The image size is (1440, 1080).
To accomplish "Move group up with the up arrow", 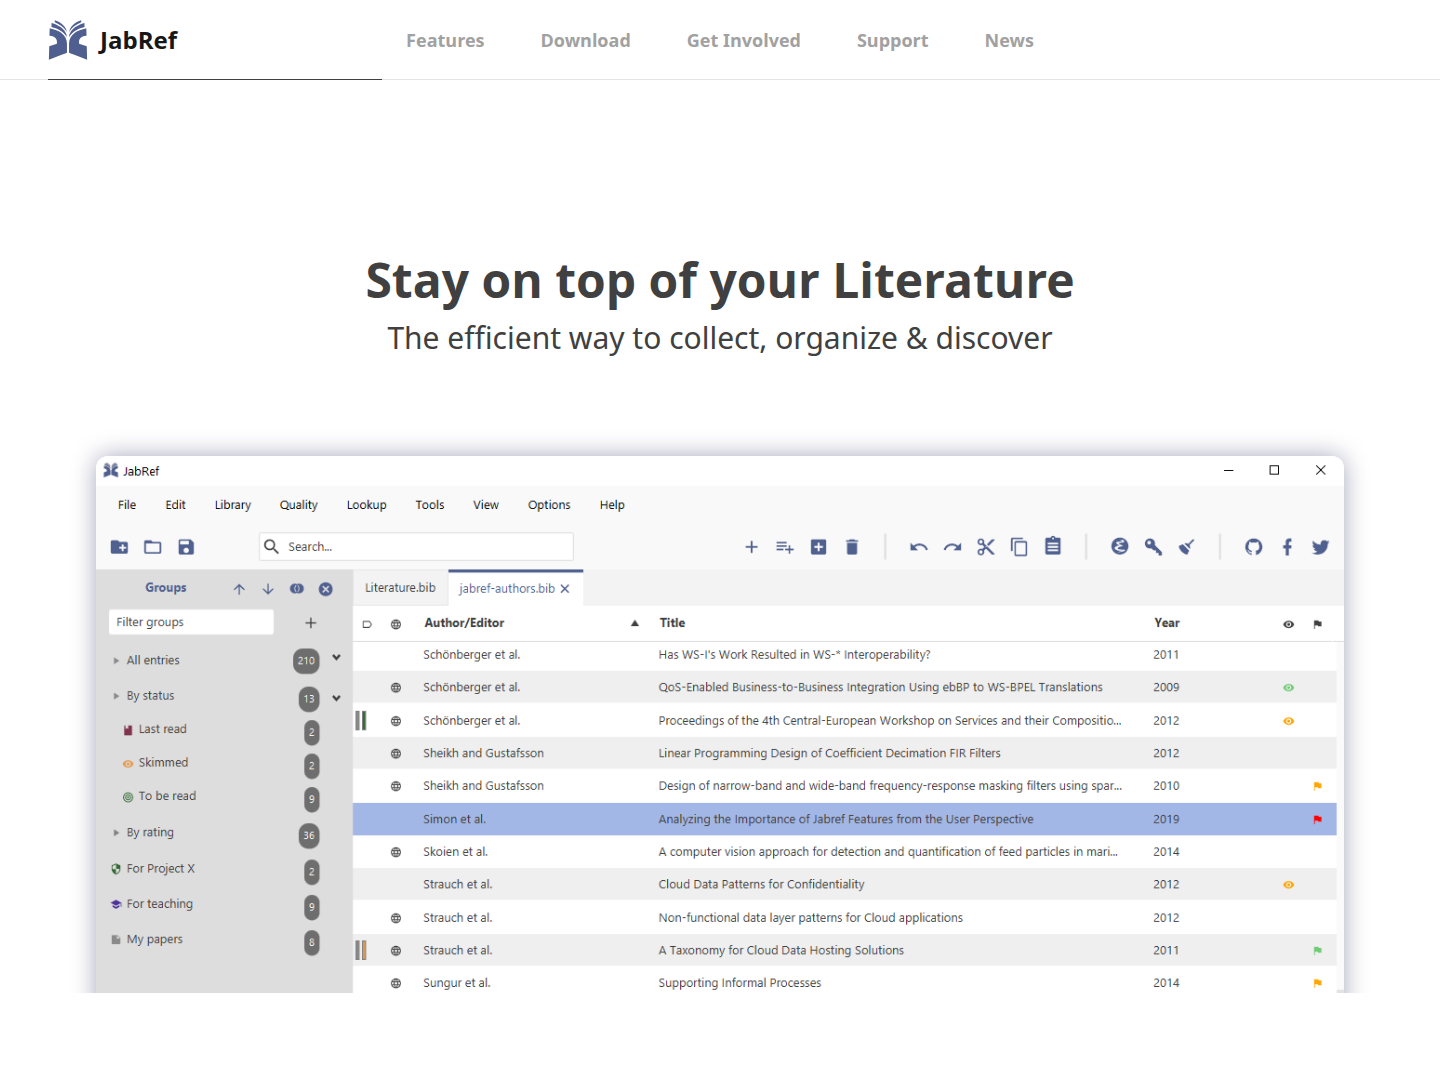I will [x=239, y=589].
